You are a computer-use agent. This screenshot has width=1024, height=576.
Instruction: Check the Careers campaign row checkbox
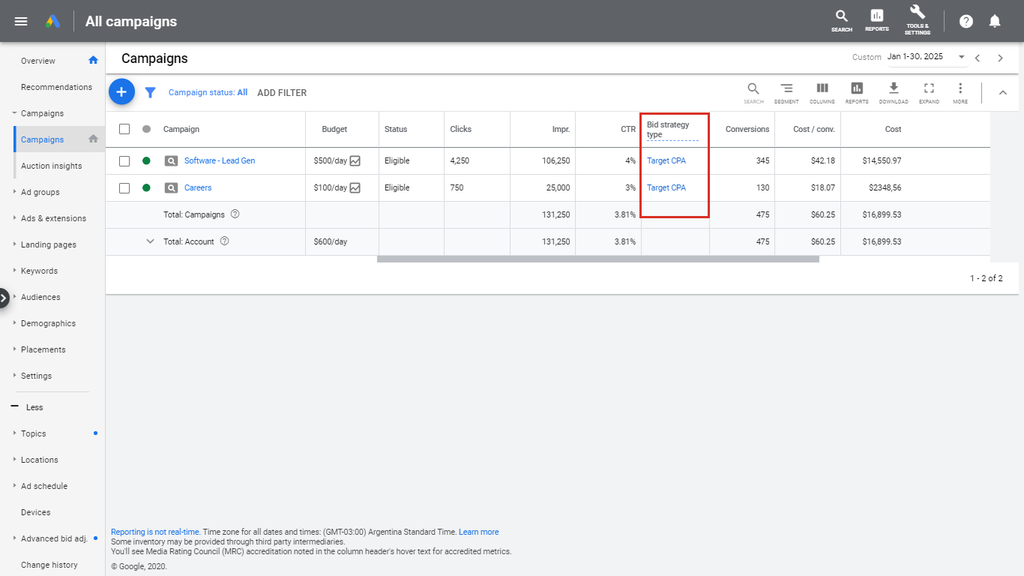[124, 188]
